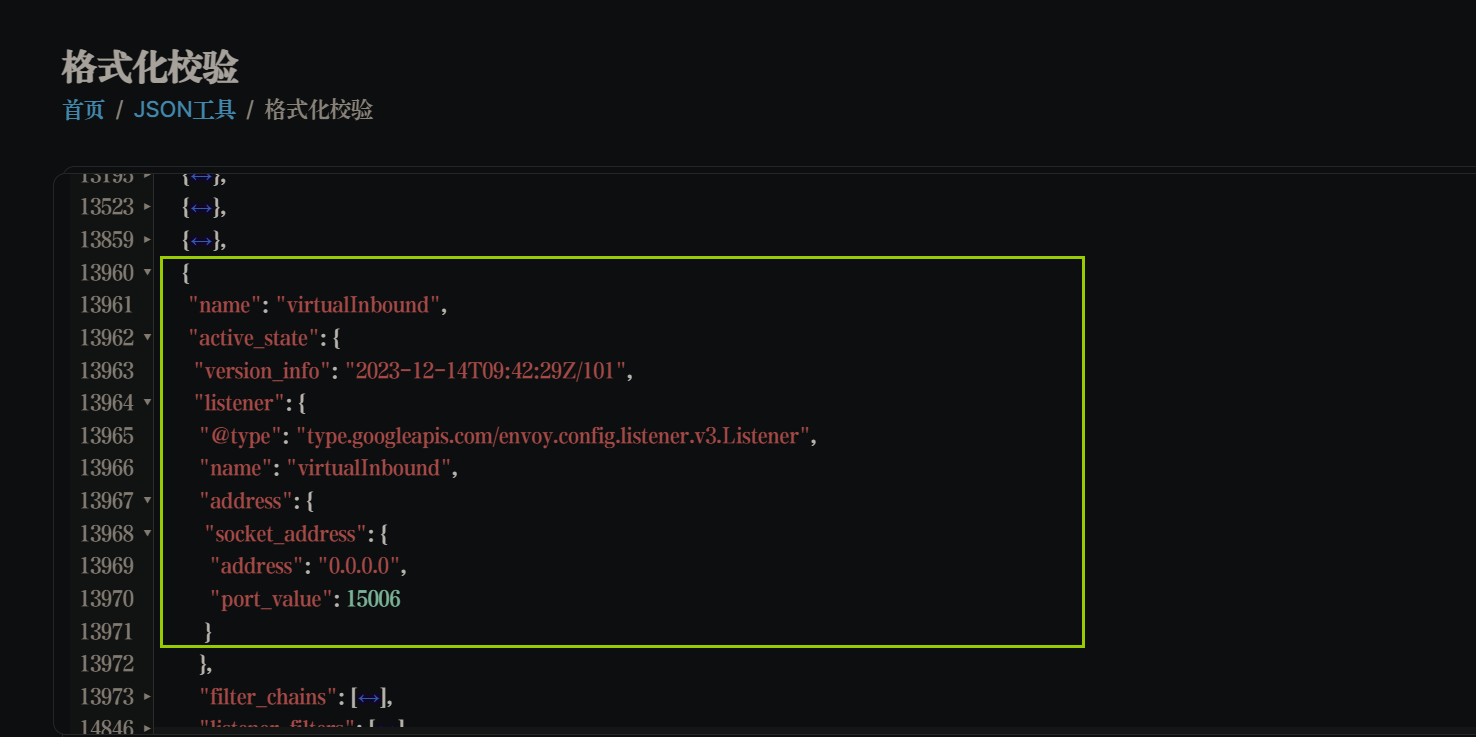Screen dimensions: 1476x737
Task: Click the version_info timestamp string value
Action: tap(488, 371)
